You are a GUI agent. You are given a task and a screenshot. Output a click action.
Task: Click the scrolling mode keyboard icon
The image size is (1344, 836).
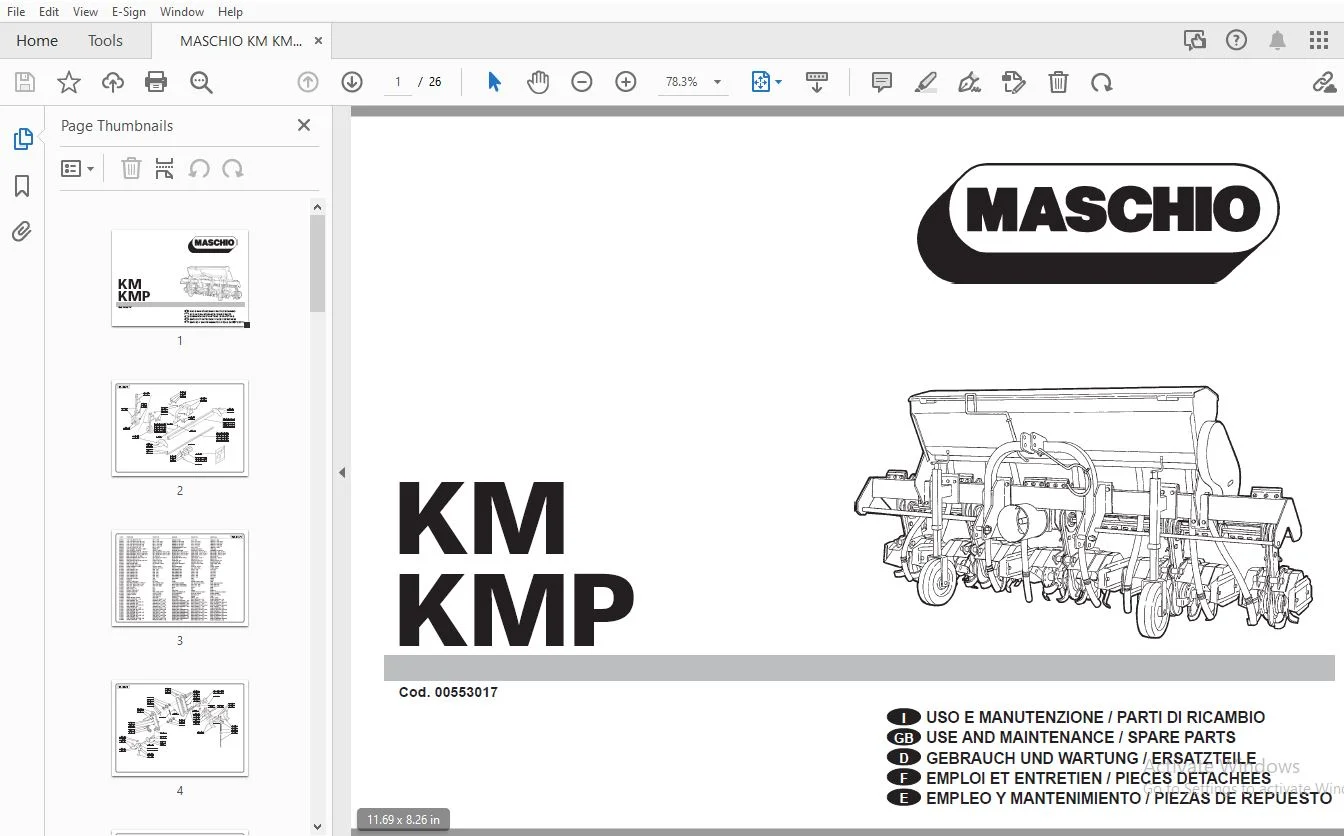817,82
